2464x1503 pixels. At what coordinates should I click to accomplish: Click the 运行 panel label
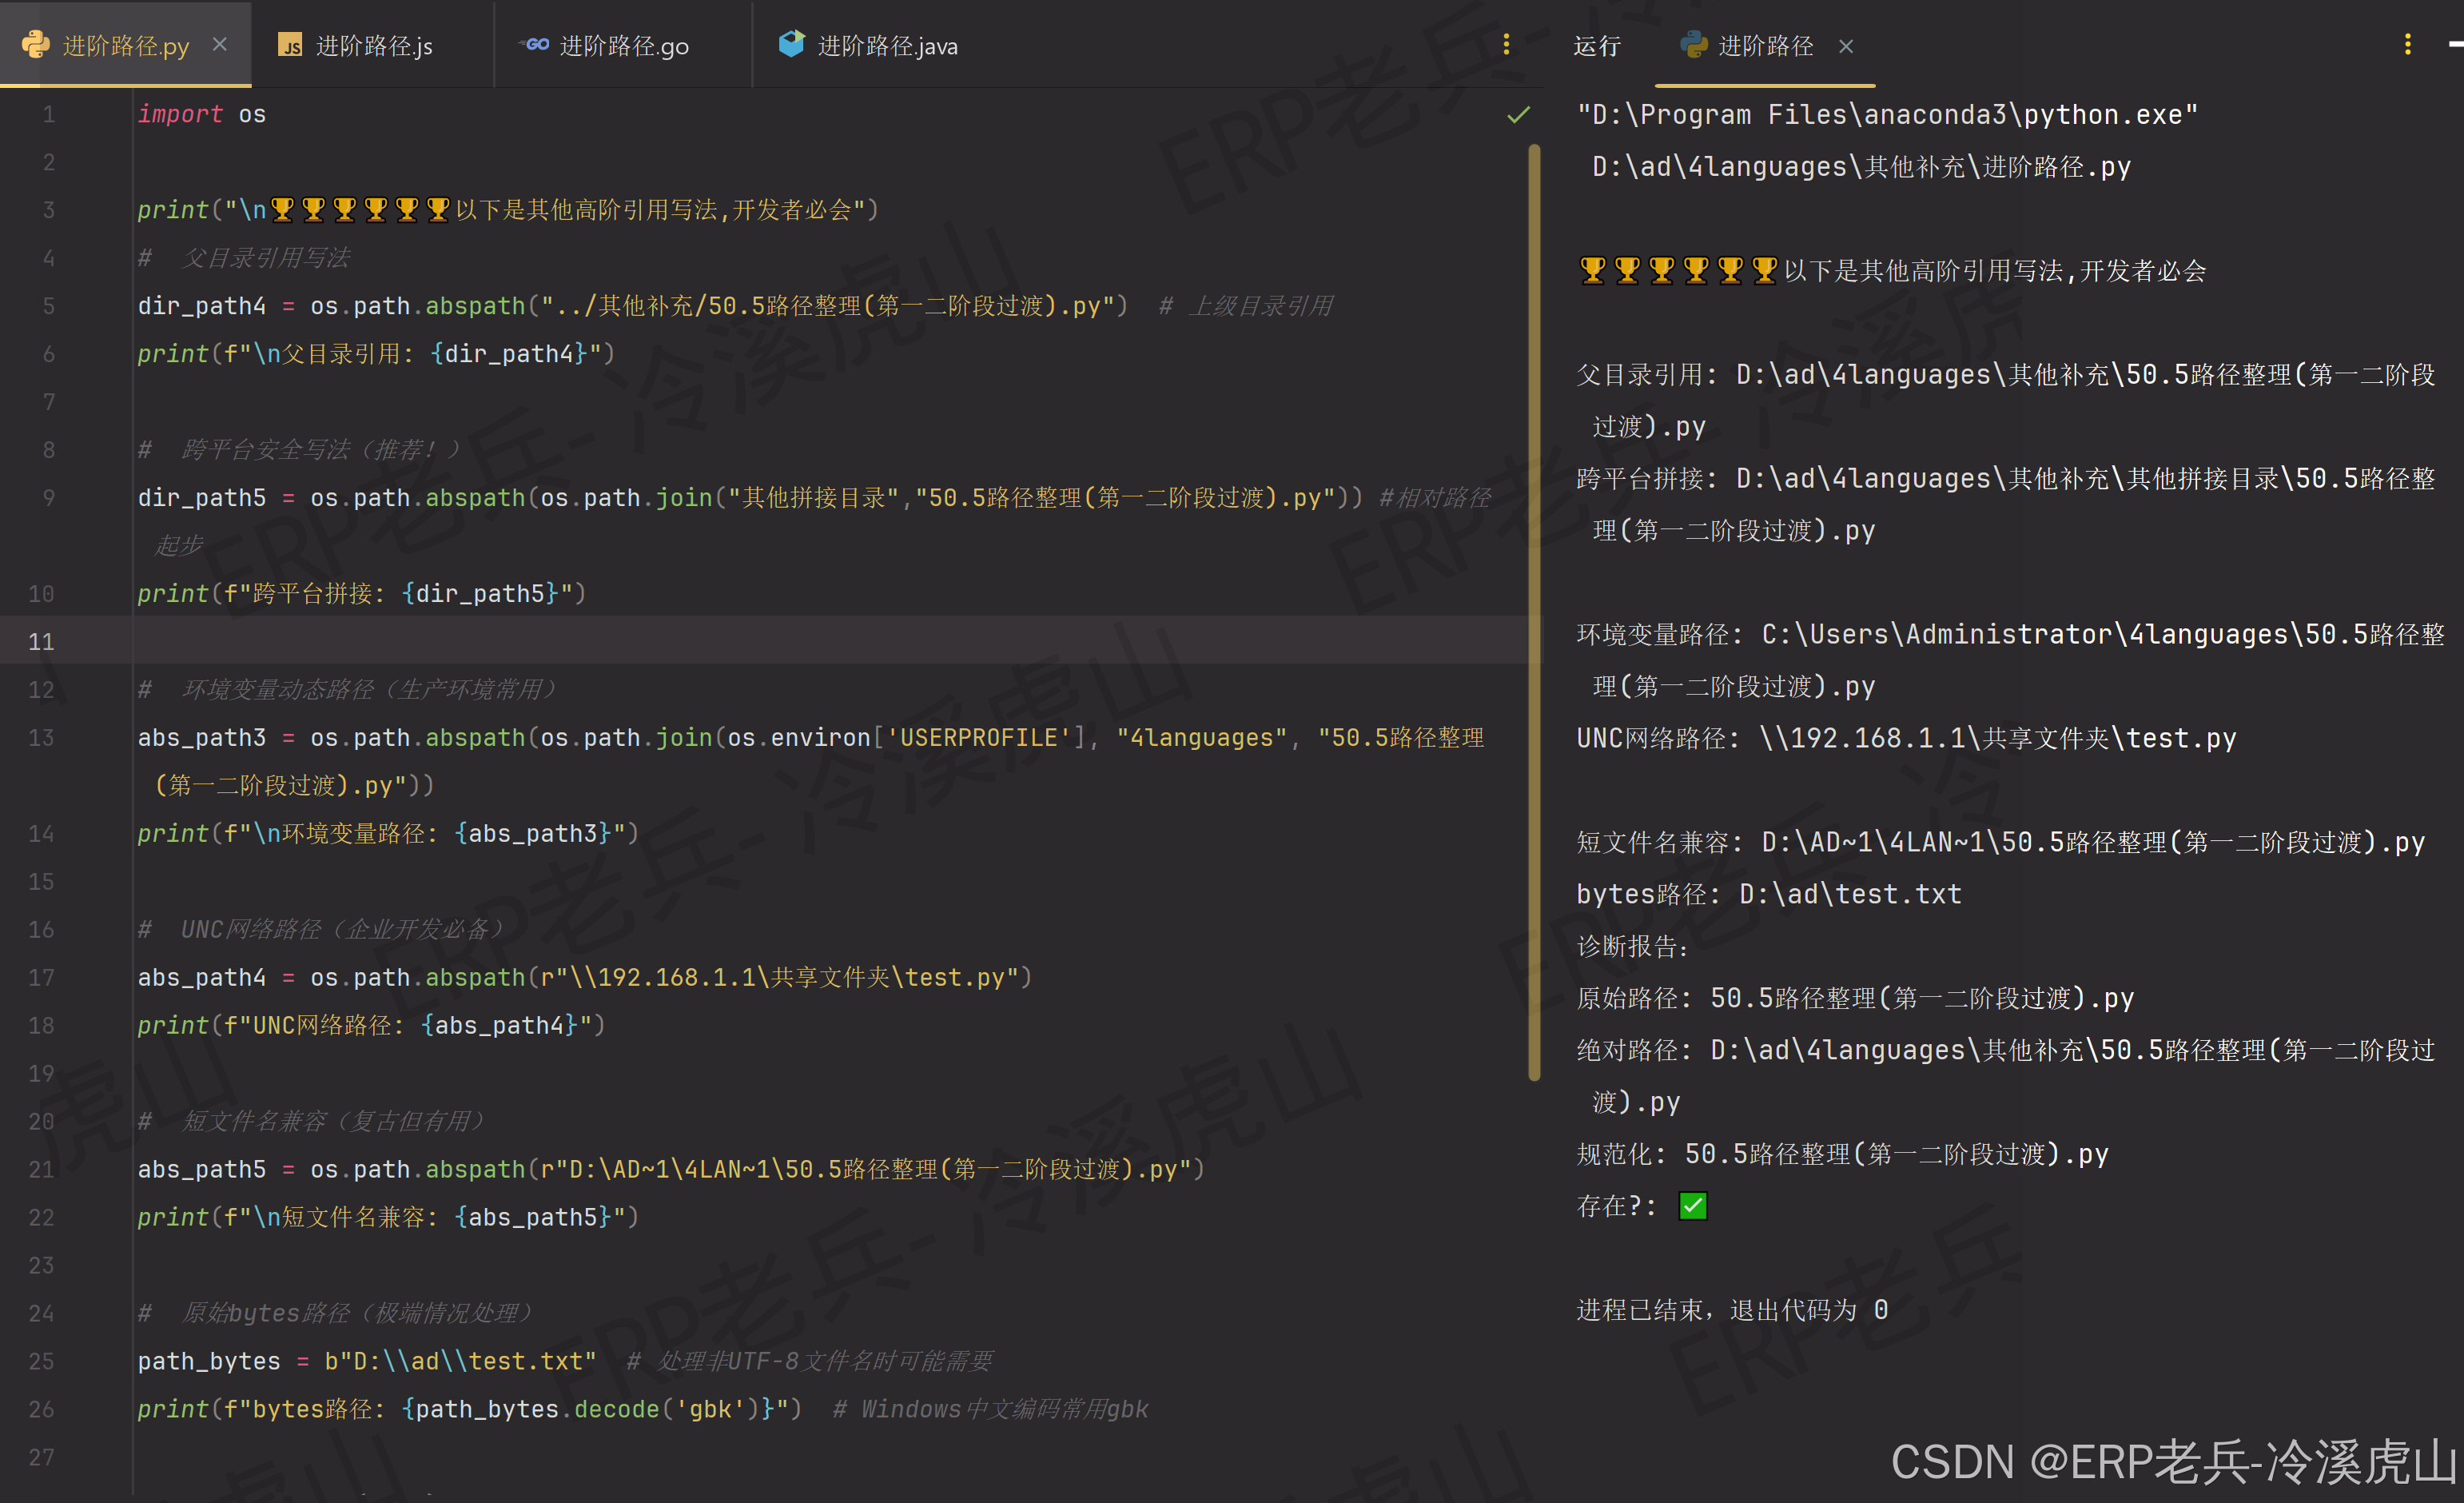1596,46
